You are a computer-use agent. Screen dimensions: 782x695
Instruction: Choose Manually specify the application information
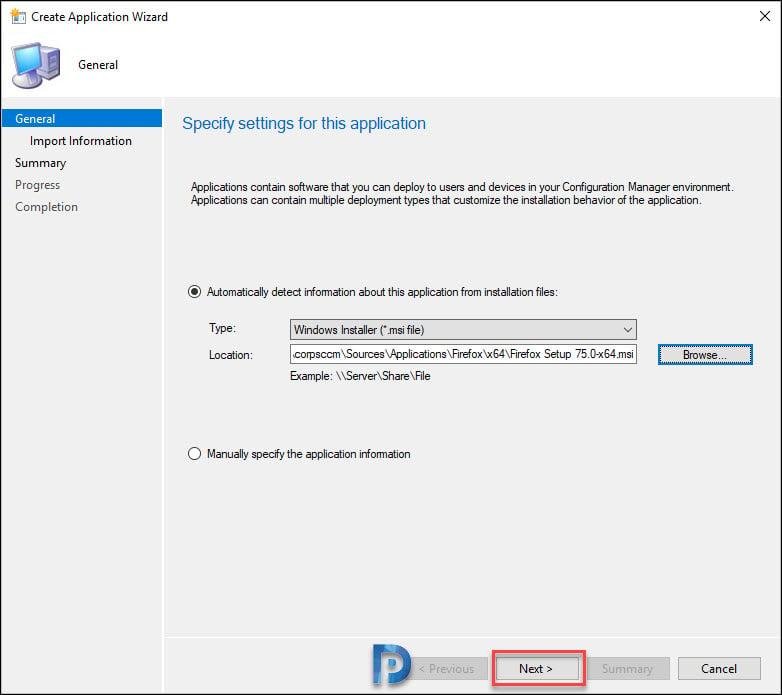click(x=195, y=454)
